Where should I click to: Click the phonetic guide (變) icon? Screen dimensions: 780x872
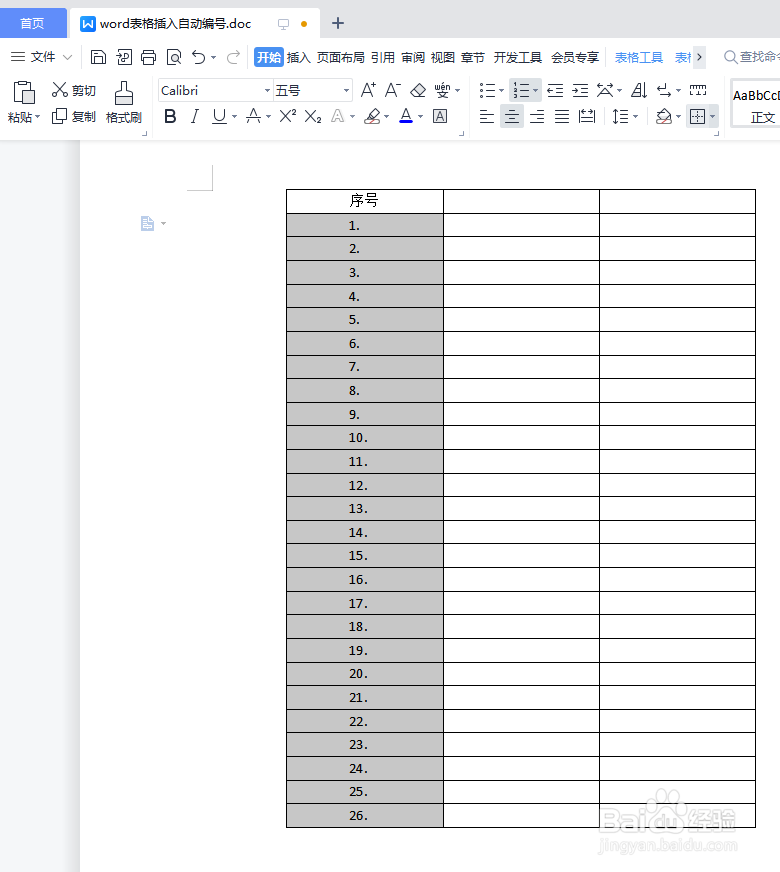click(442, 90)
